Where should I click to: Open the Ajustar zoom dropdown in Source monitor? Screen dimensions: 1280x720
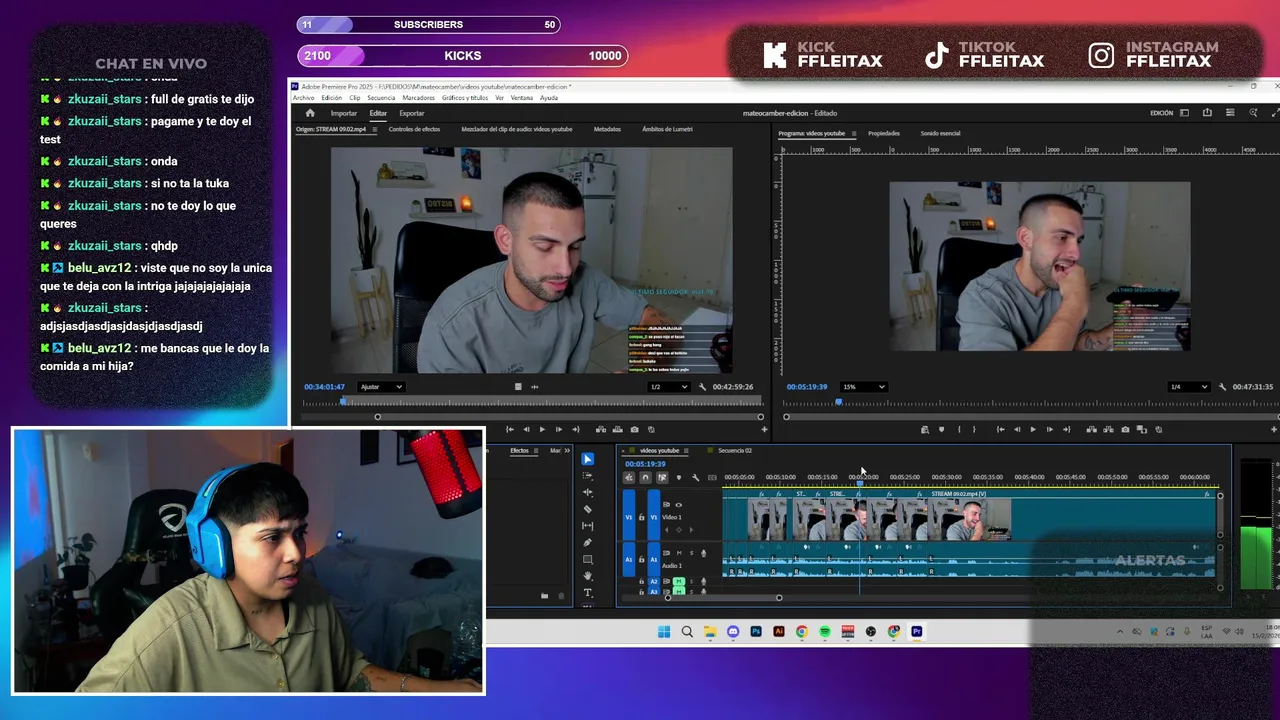click(x=381, y=387)
